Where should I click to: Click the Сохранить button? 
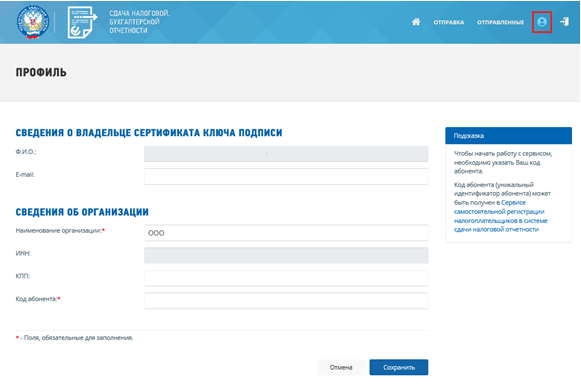coord(399,367)
